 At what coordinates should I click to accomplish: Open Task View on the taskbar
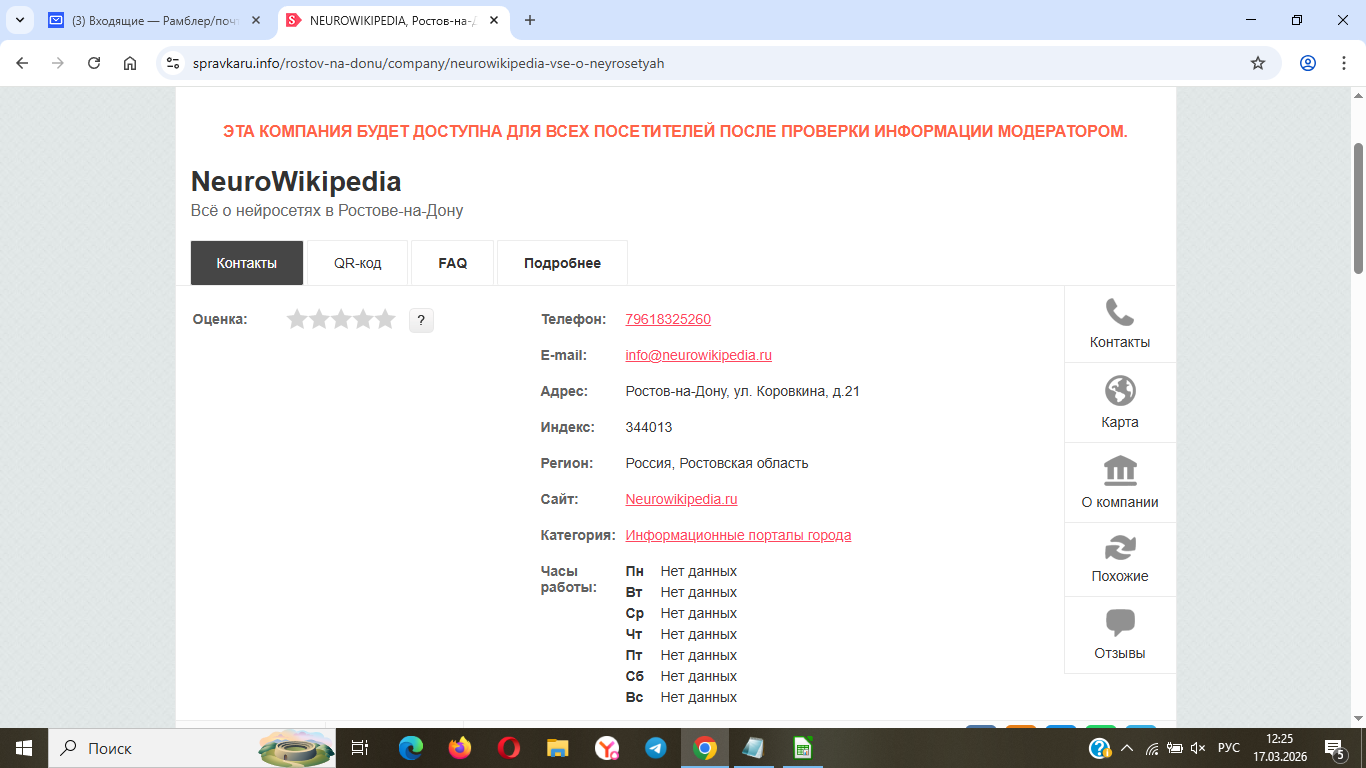click(360, 748)
